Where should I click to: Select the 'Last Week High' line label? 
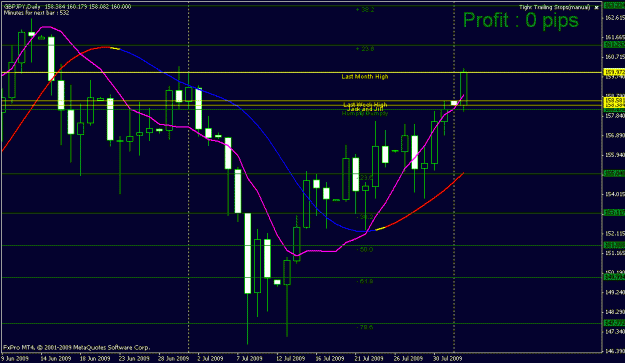coord(365,104)
